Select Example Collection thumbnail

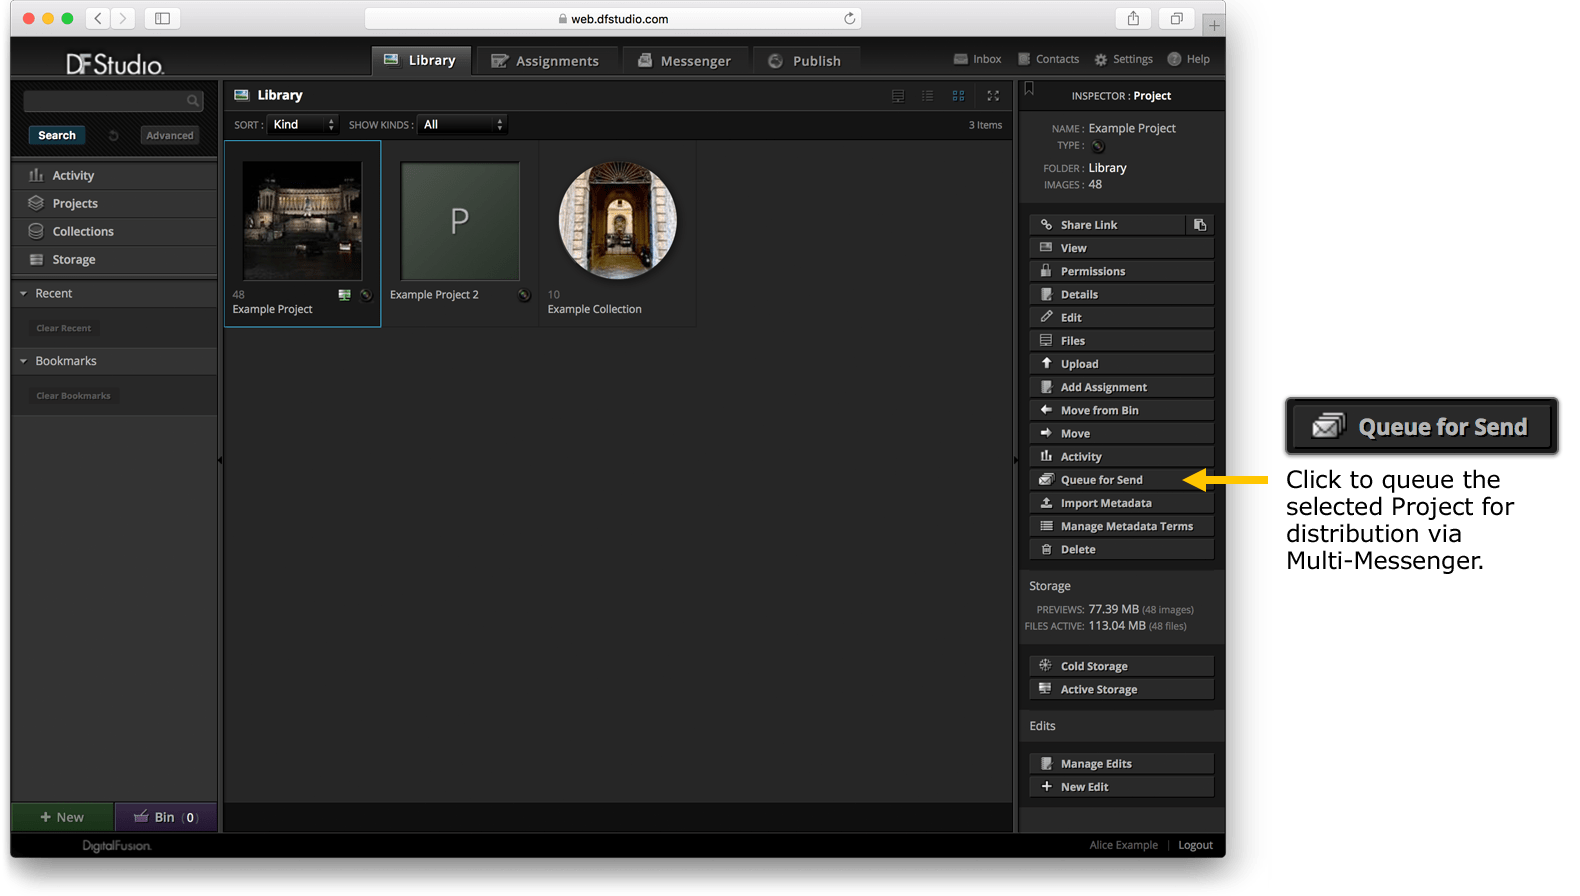click(x=617, y=221)
